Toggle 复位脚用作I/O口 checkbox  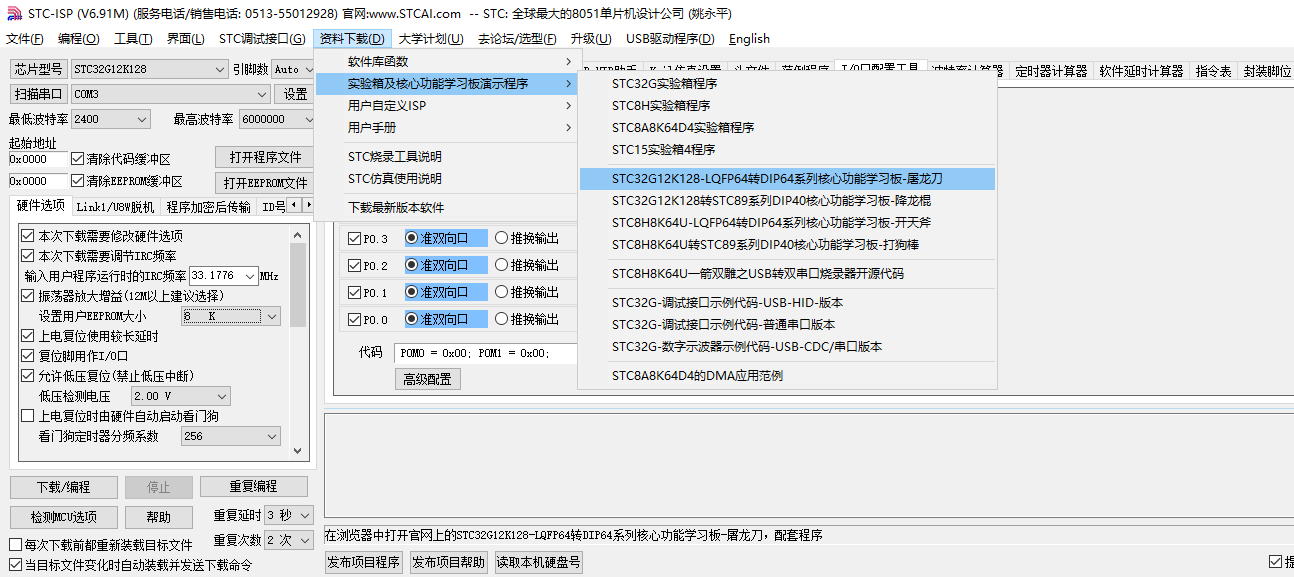28,356
